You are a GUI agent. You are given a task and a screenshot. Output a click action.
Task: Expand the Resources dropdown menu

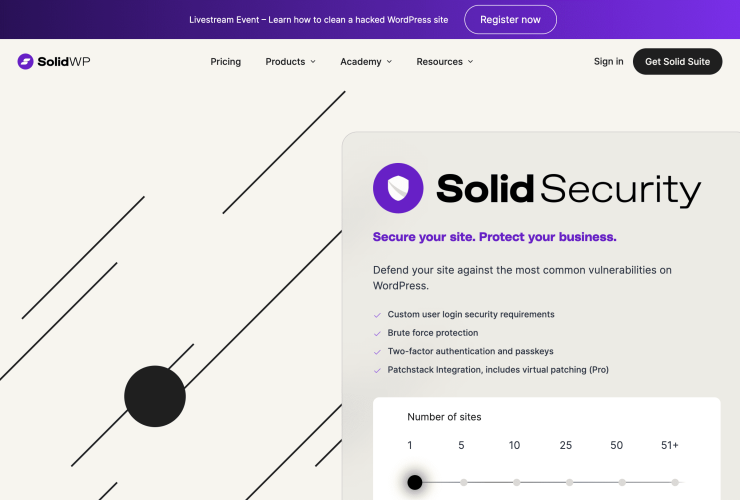coord(445,62)
